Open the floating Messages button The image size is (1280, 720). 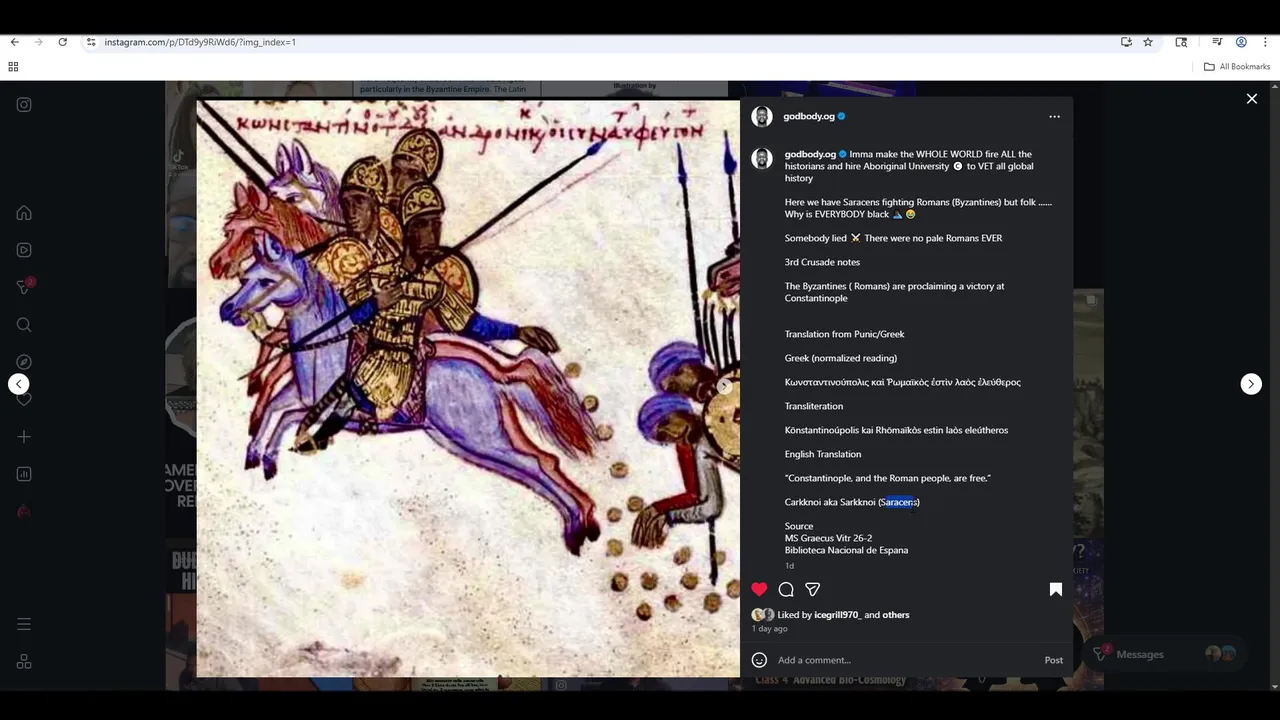1165,654
